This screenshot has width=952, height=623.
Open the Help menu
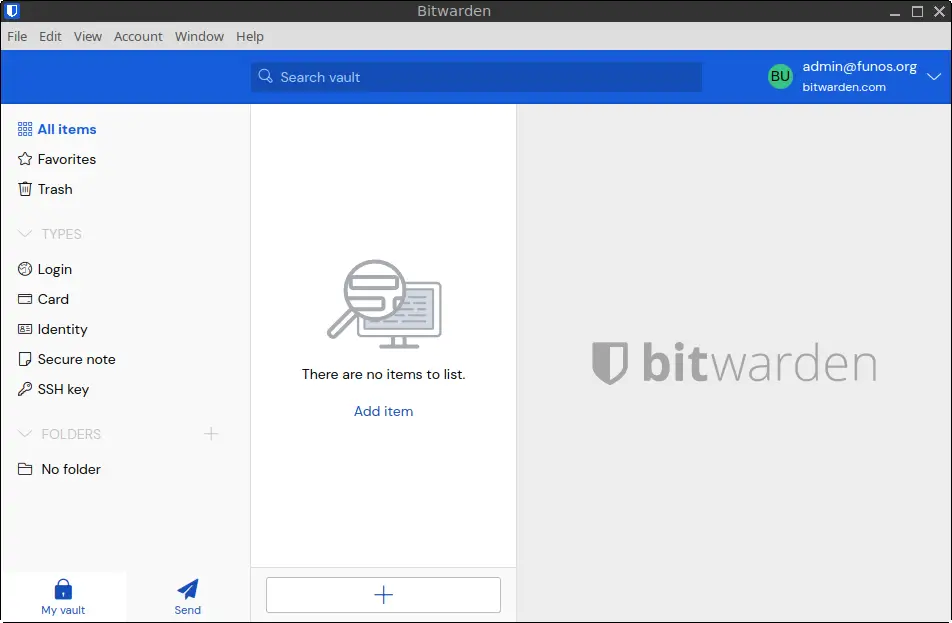click(x=250, y=36)
